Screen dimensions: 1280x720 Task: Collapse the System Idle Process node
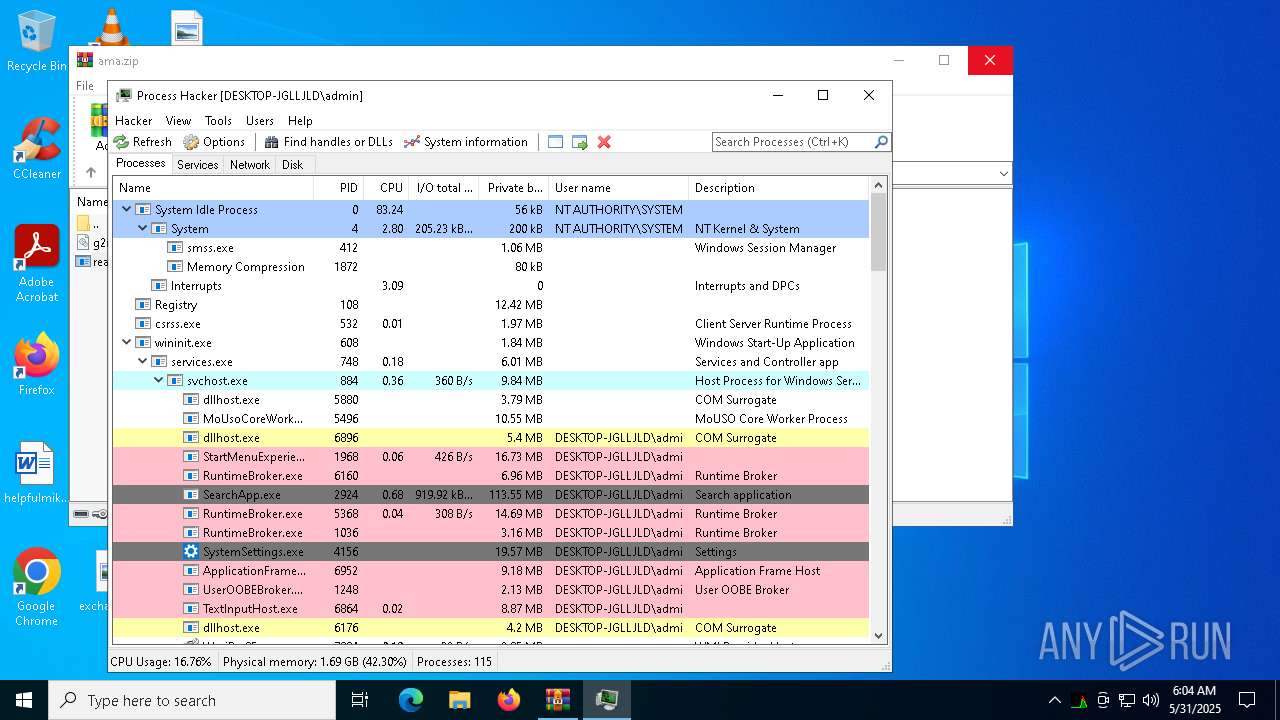pyautogui.click(x=127, y=210)
